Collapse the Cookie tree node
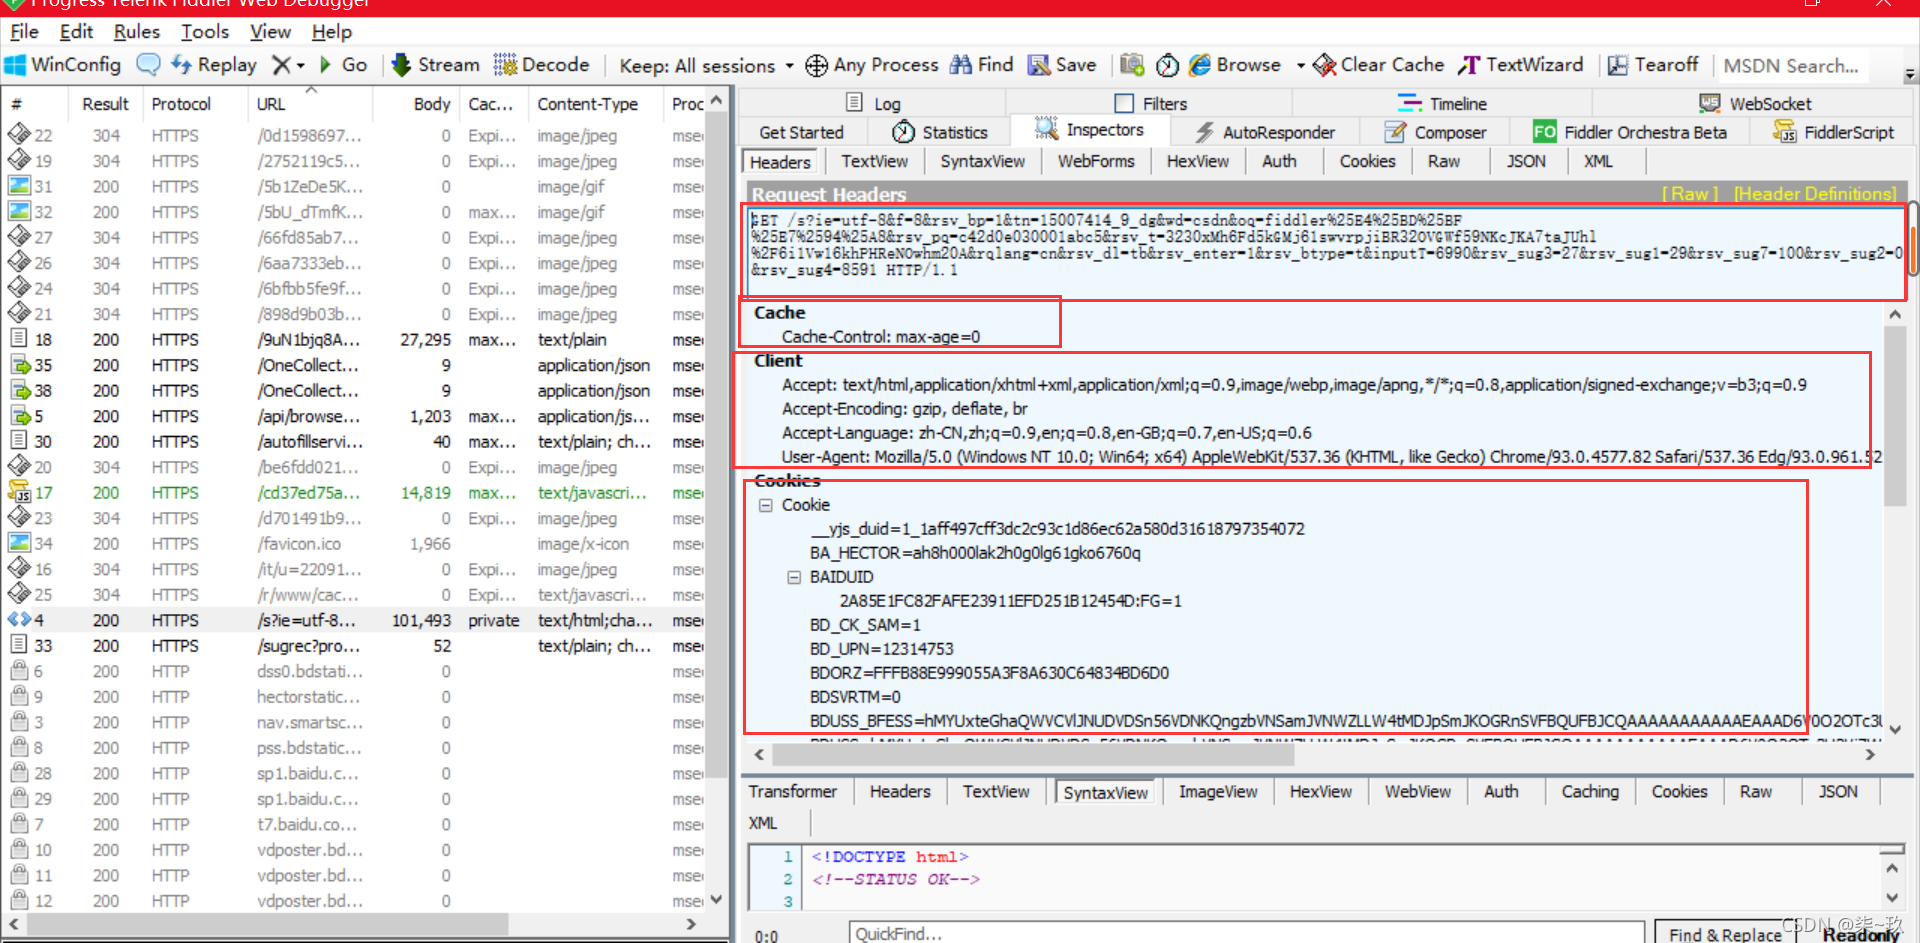Viewport: 1920px width, 943px height. point(766,505)
